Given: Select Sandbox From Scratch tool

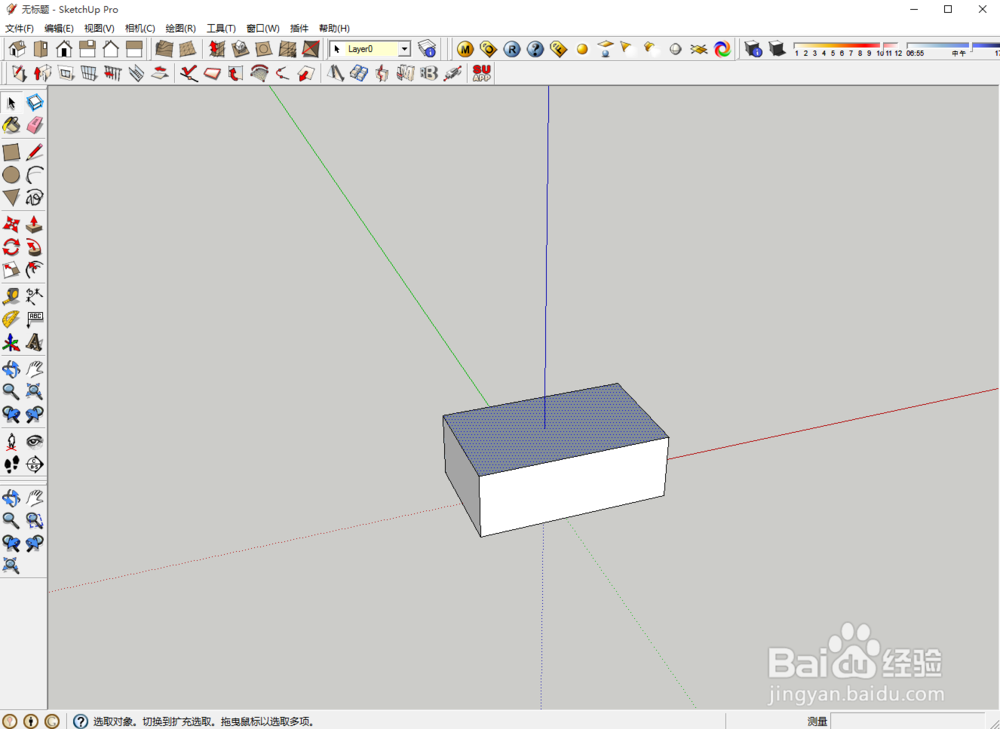Looking at the screenshot, I should point(188,49).
